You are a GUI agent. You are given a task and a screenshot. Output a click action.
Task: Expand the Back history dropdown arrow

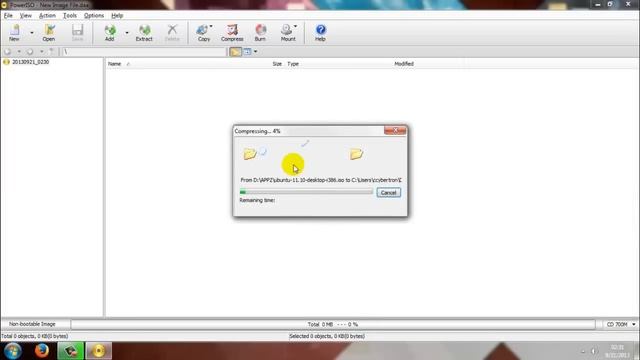coord(19,52)
